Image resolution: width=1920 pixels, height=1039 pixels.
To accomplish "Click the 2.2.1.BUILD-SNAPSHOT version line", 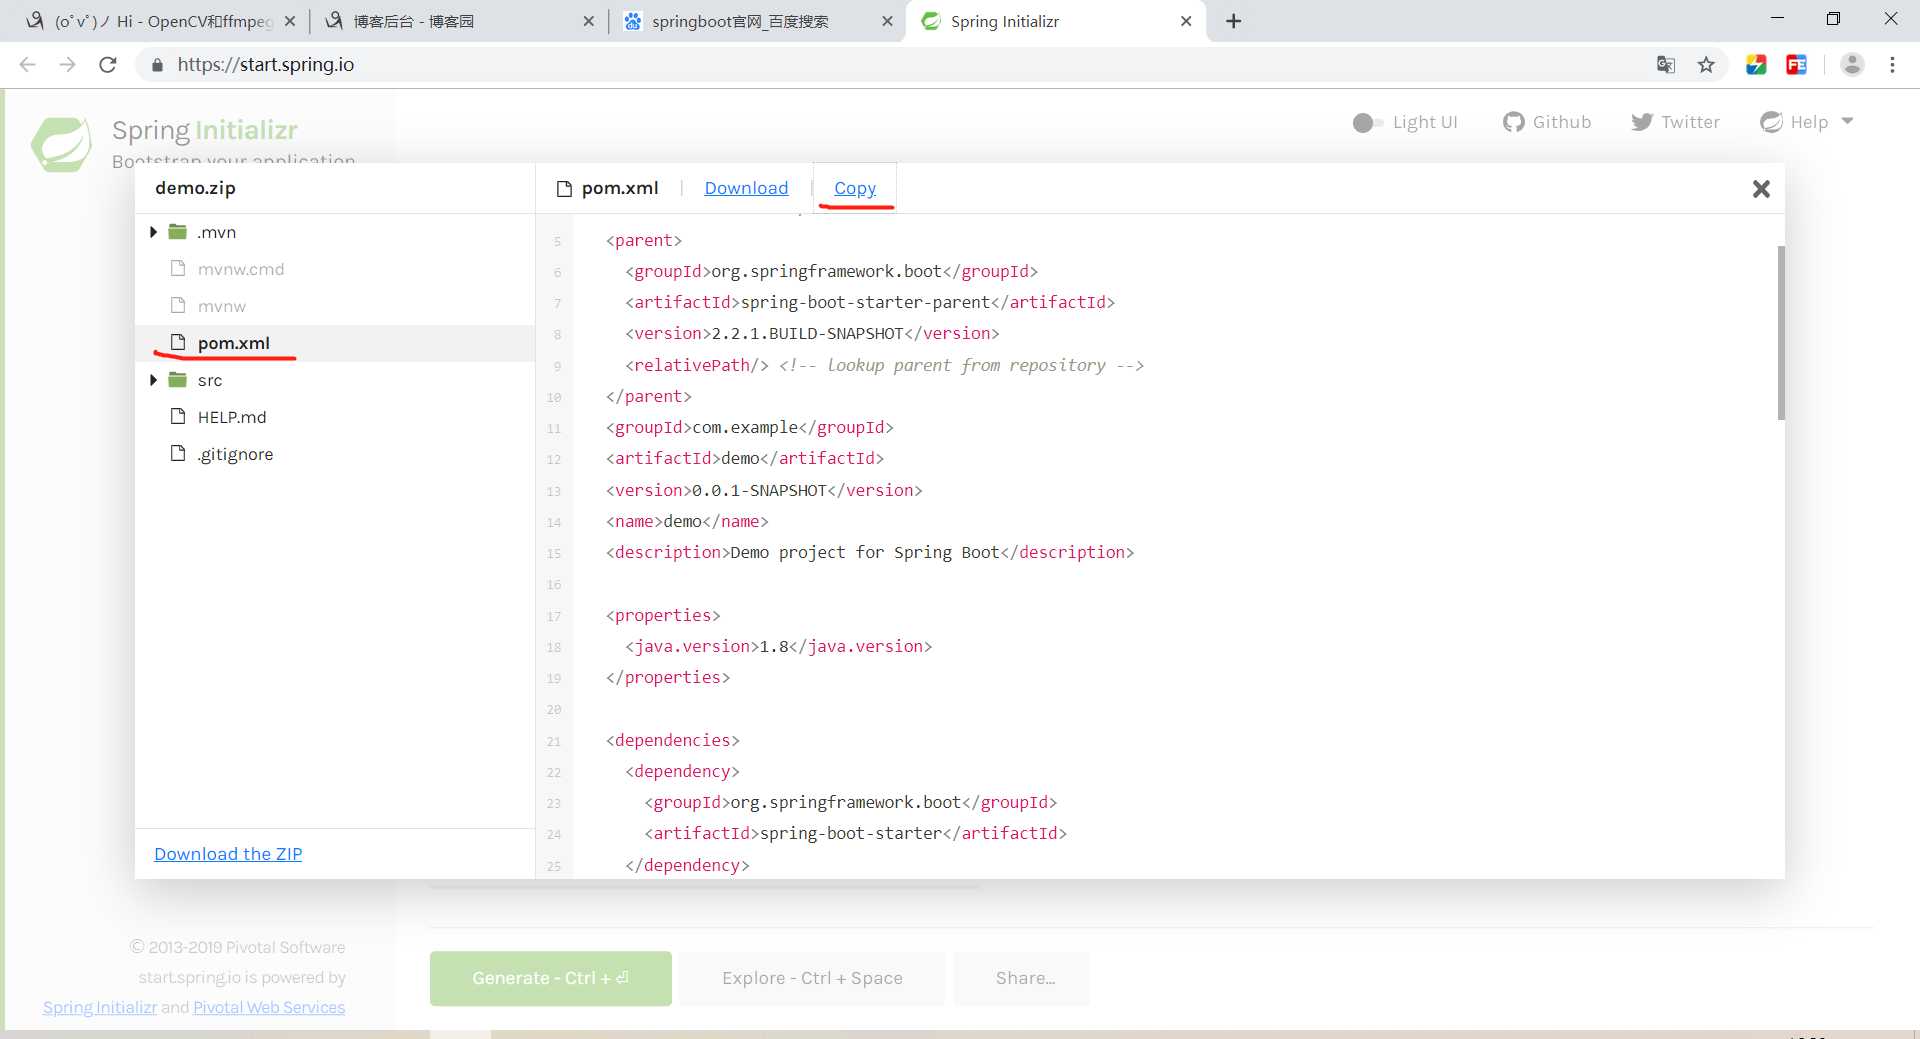I will tap(812, 333).
